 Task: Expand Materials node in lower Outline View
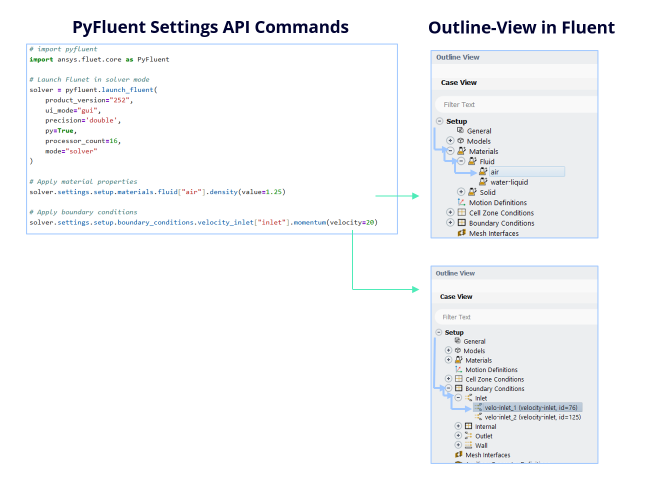[449, 360]
